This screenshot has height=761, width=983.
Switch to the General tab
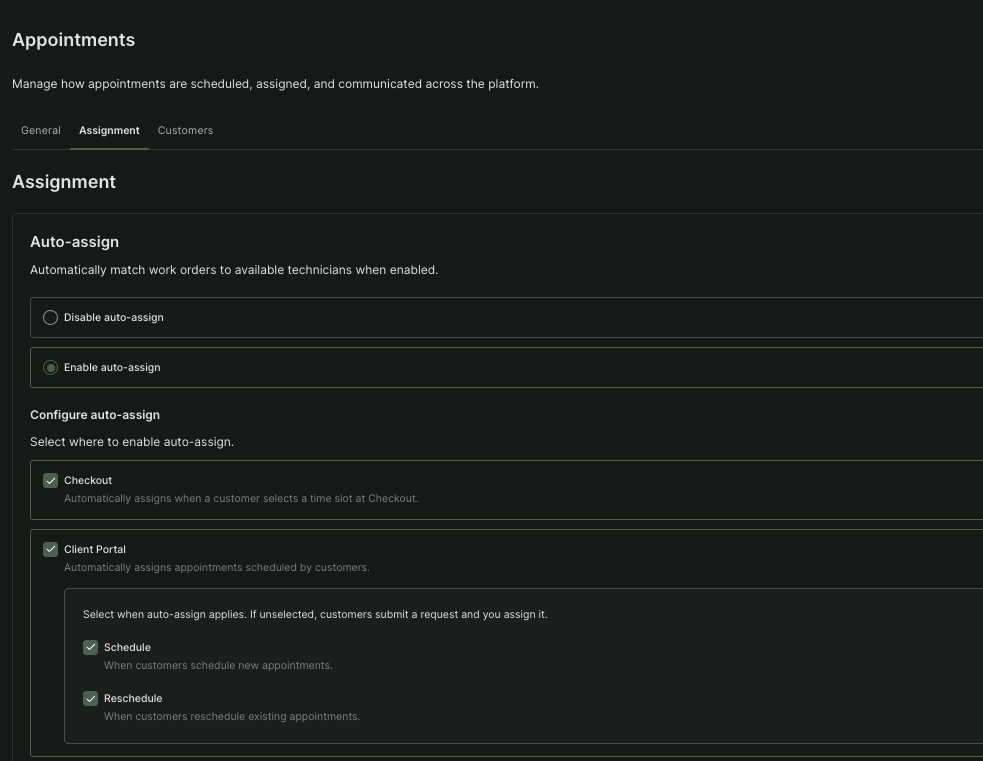pos(41,130)
